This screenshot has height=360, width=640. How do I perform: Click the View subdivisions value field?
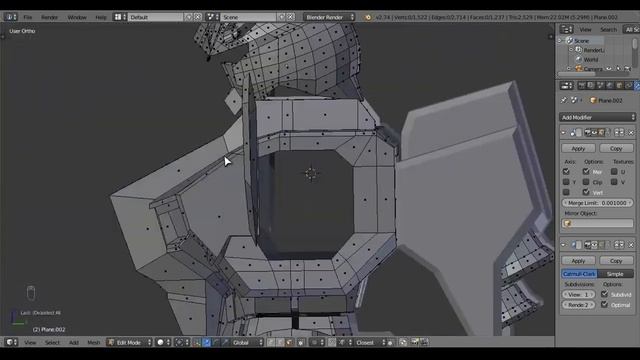pyautogui.click(x=578, y=294)
